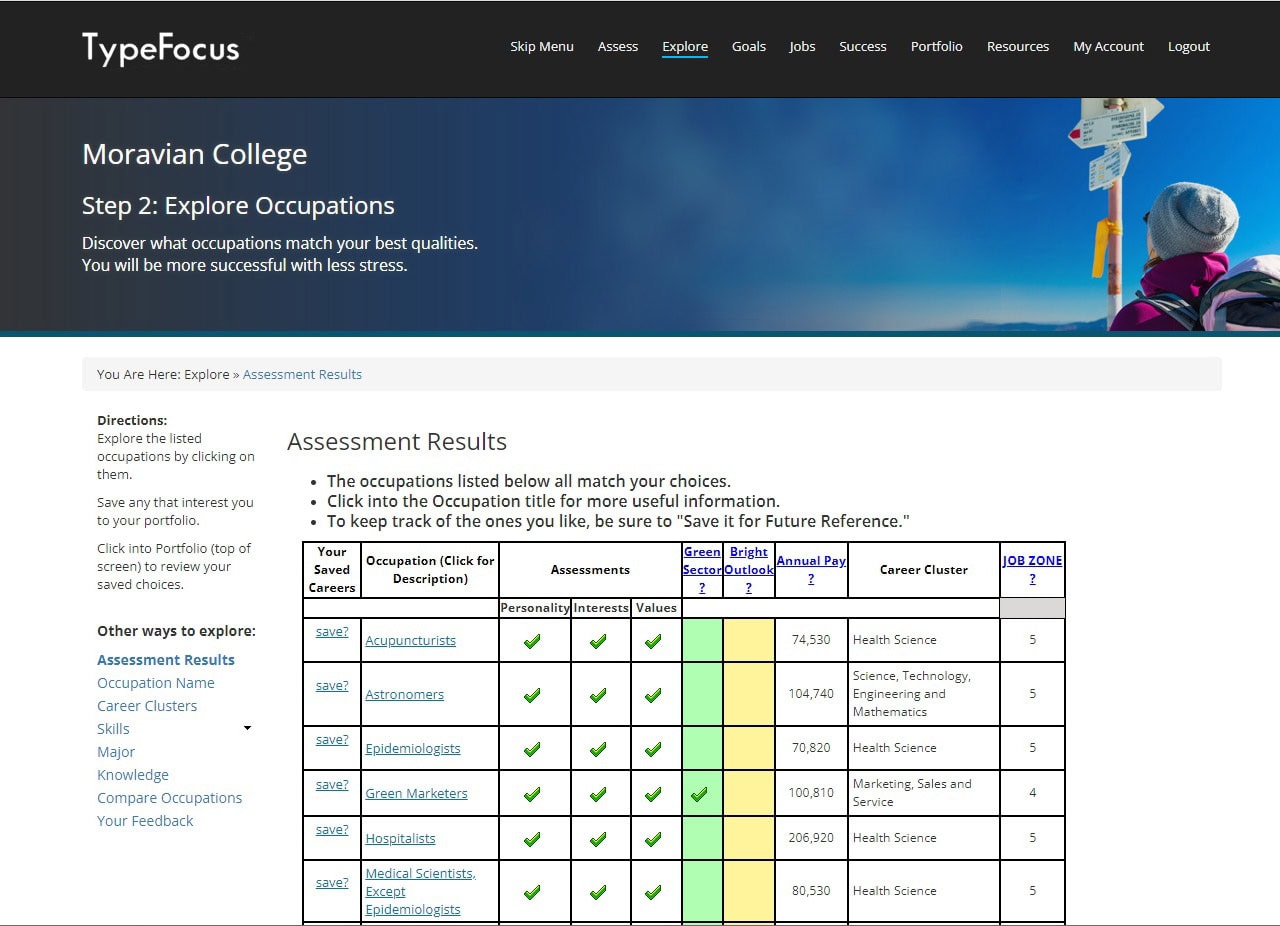This screenshot has height=926, width=1280.
Task: Open the Astronomers occupation description
Action: coord(404,695)
